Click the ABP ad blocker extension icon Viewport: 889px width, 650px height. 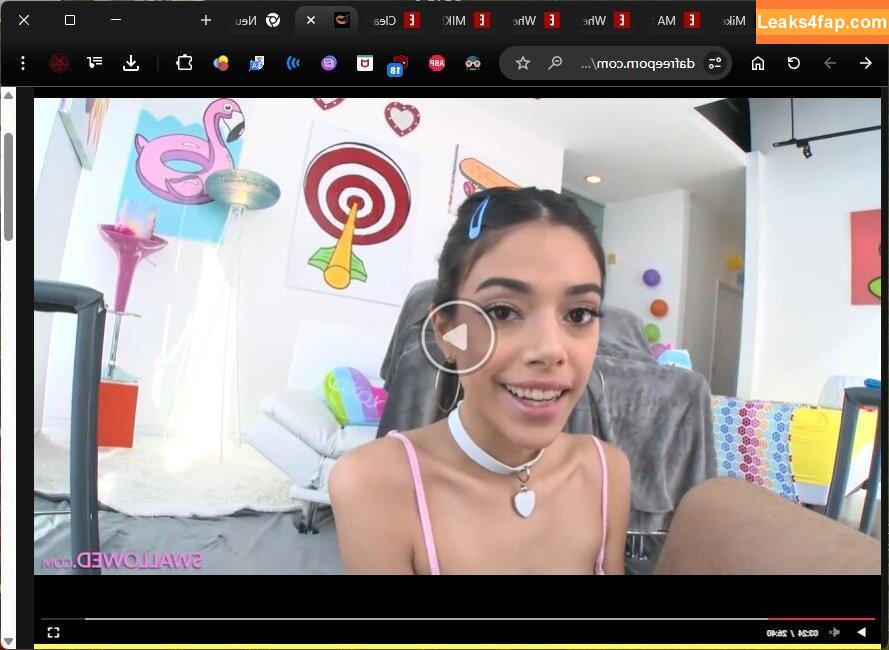coord(436,63)
